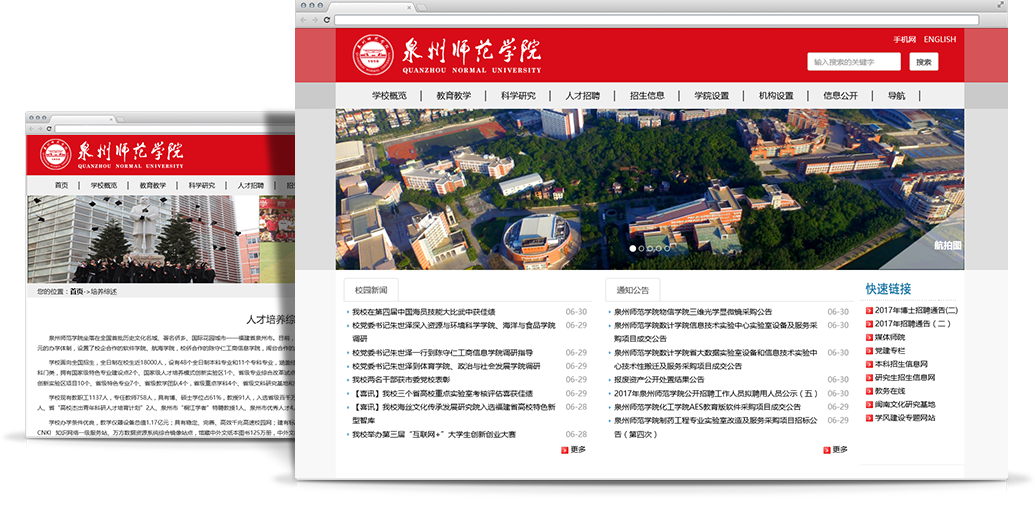Image resolution: width=1035 pixels, height=510 pixels.
Task: Click the fullscreen icon at browser top right
Action: (x=999, y=6)
